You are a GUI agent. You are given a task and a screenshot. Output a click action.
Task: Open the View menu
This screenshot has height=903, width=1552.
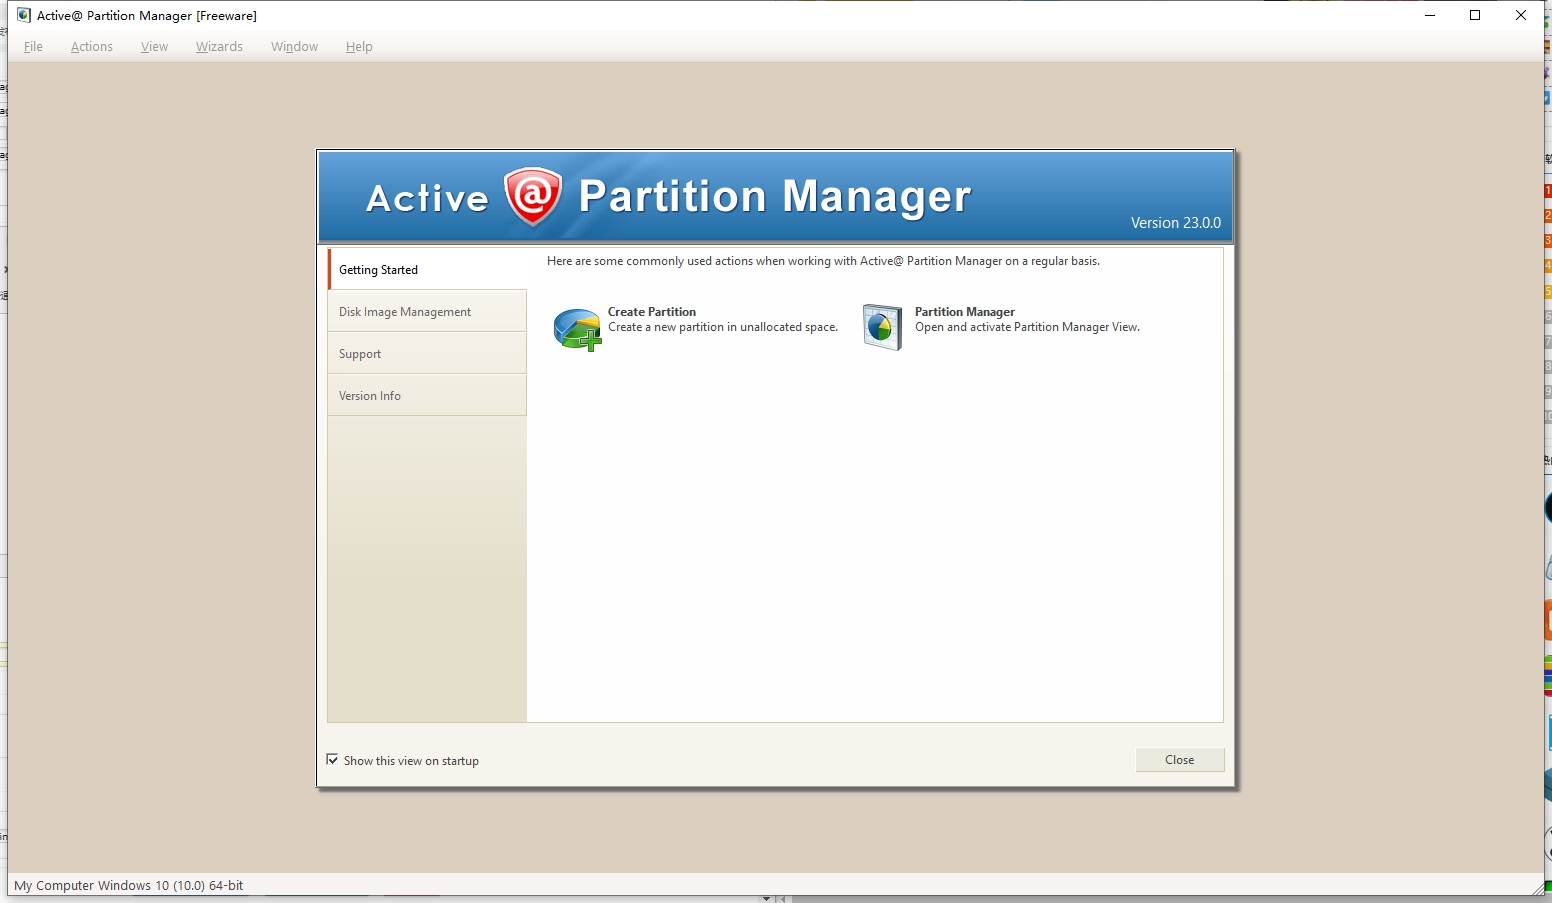point(154,47)
